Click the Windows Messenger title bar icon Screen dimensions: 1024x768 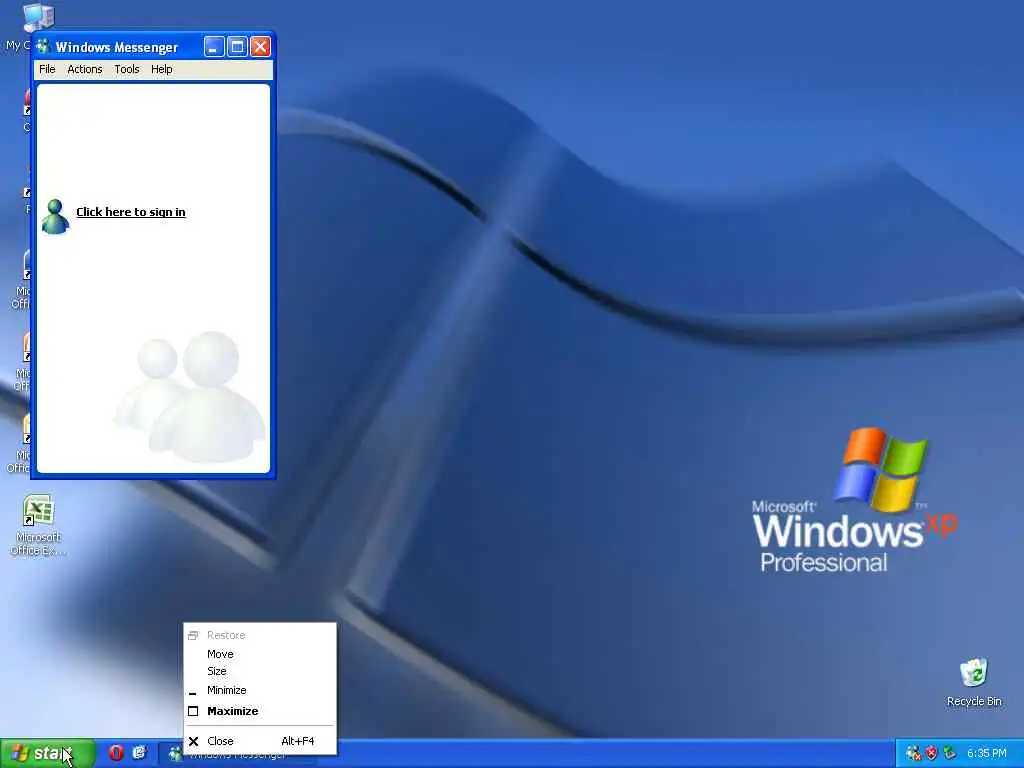click(x=43, y=46)
